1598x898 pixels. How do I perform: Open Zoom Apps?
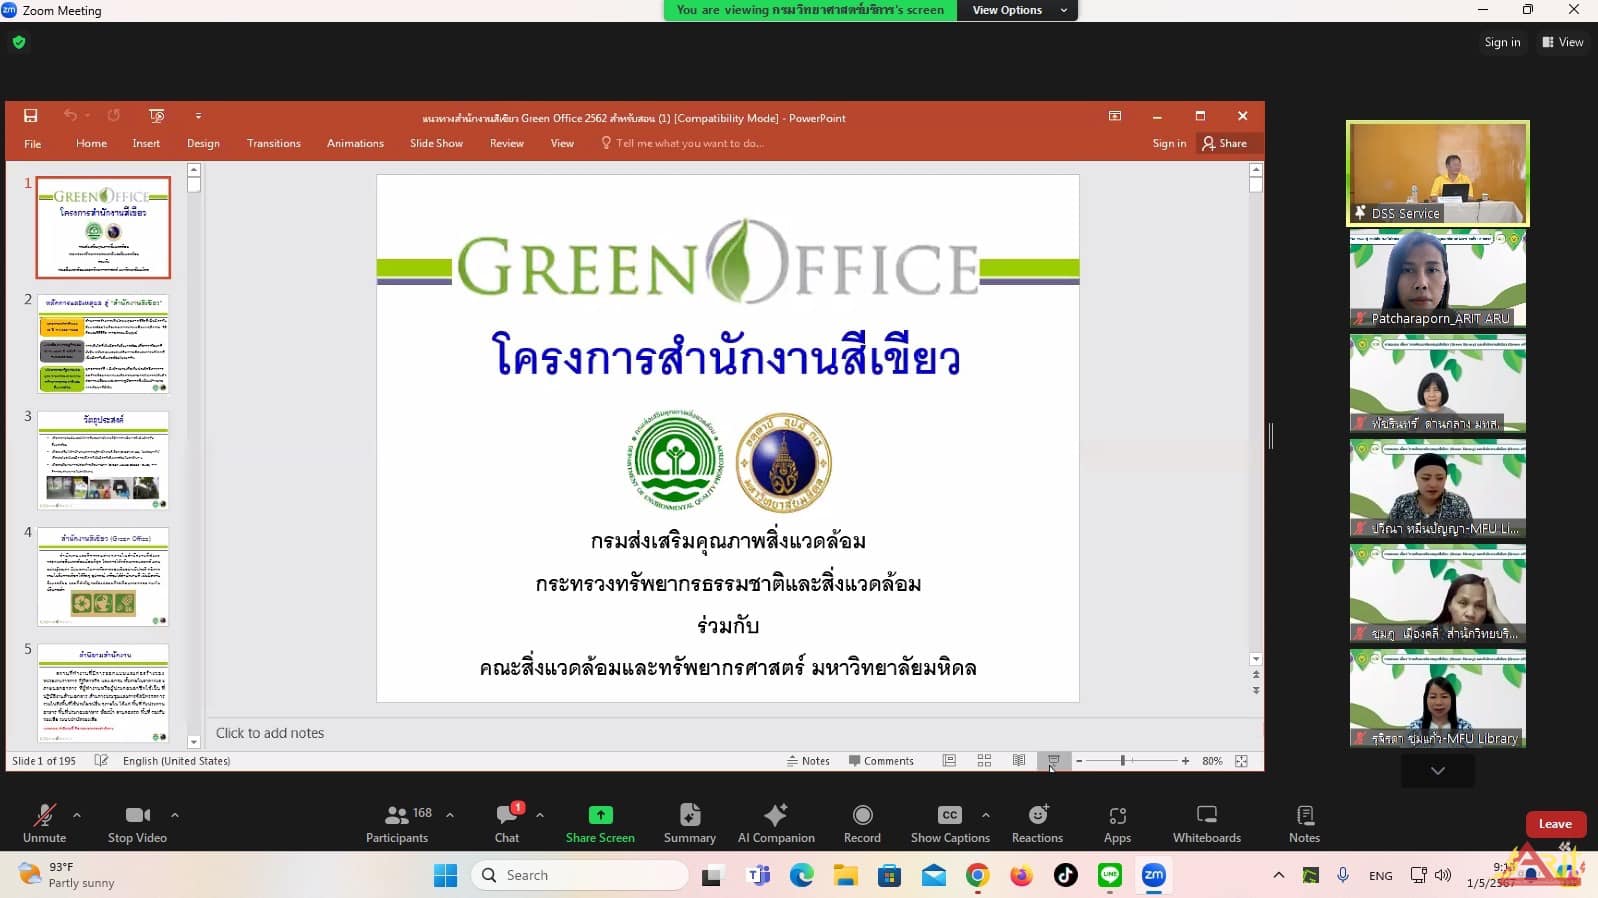[1117, 824]
